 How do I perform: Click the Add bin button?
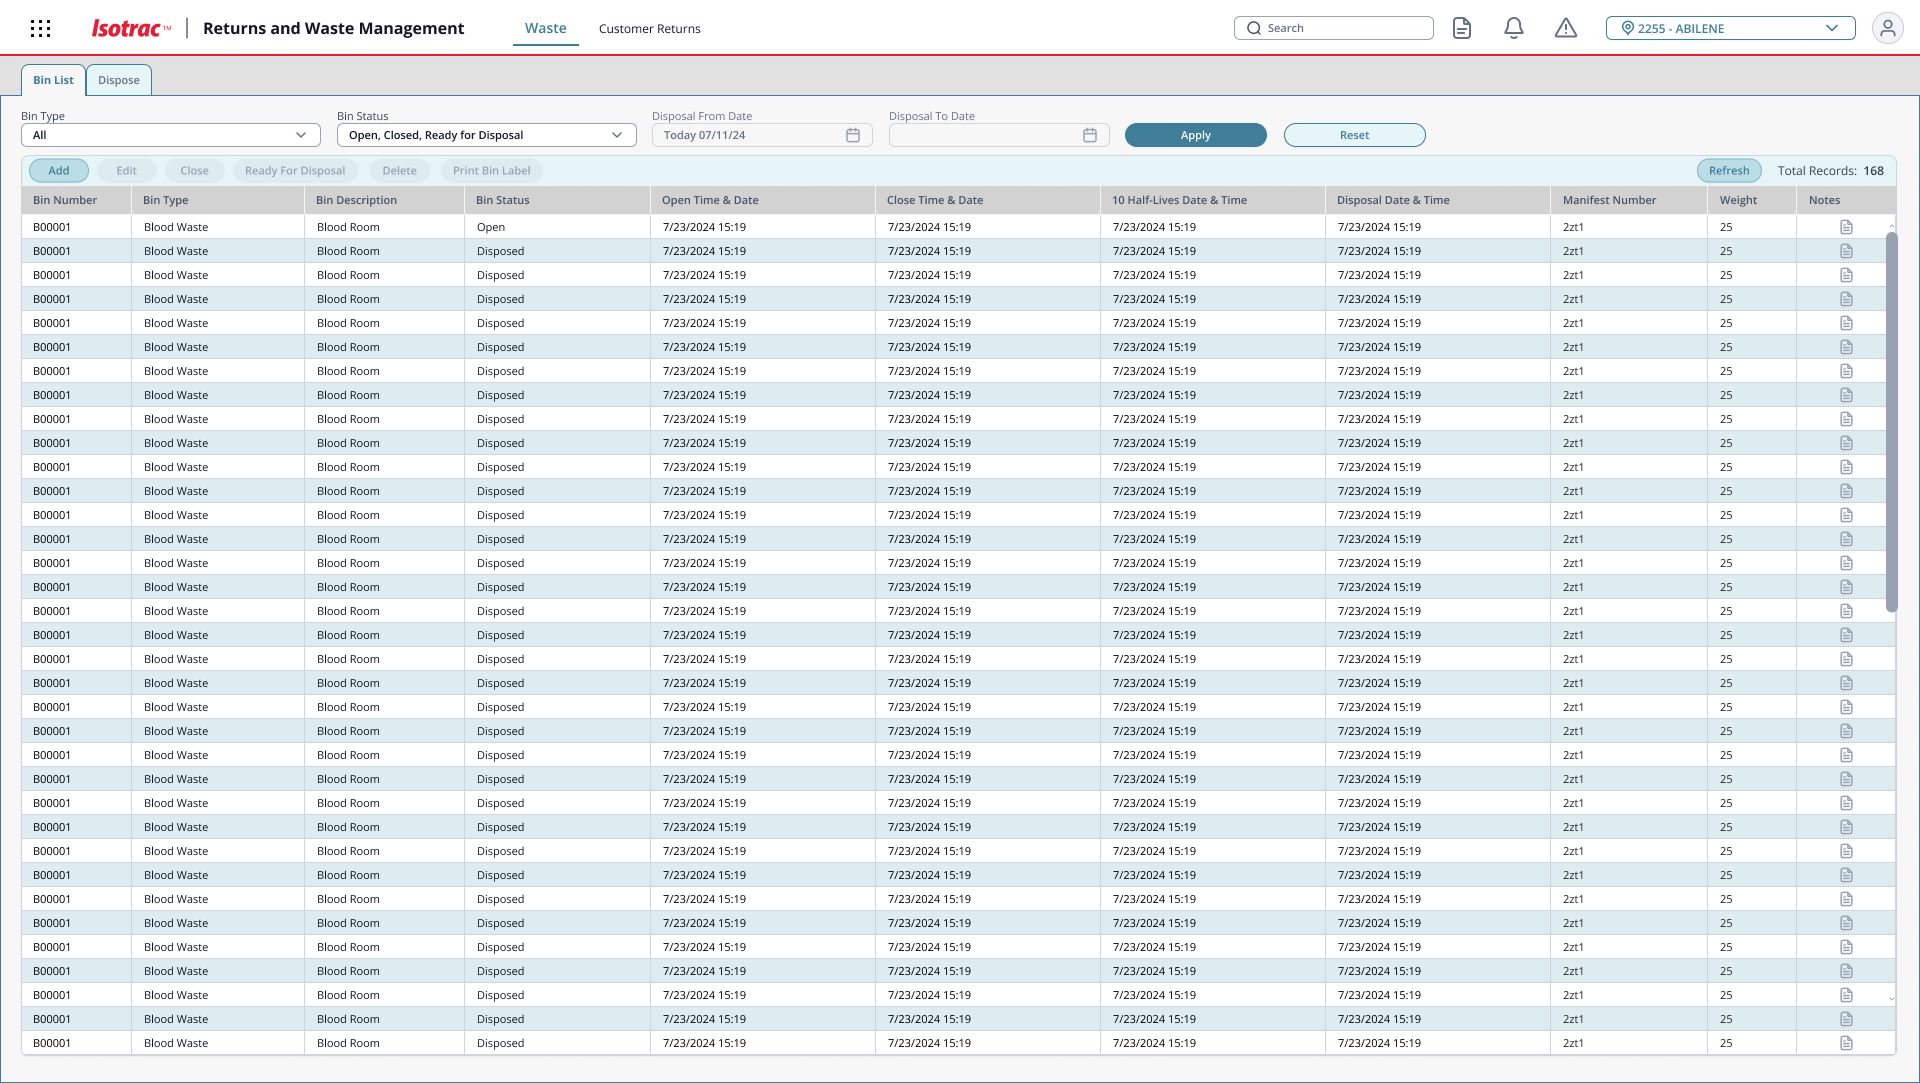pos(59,171)
